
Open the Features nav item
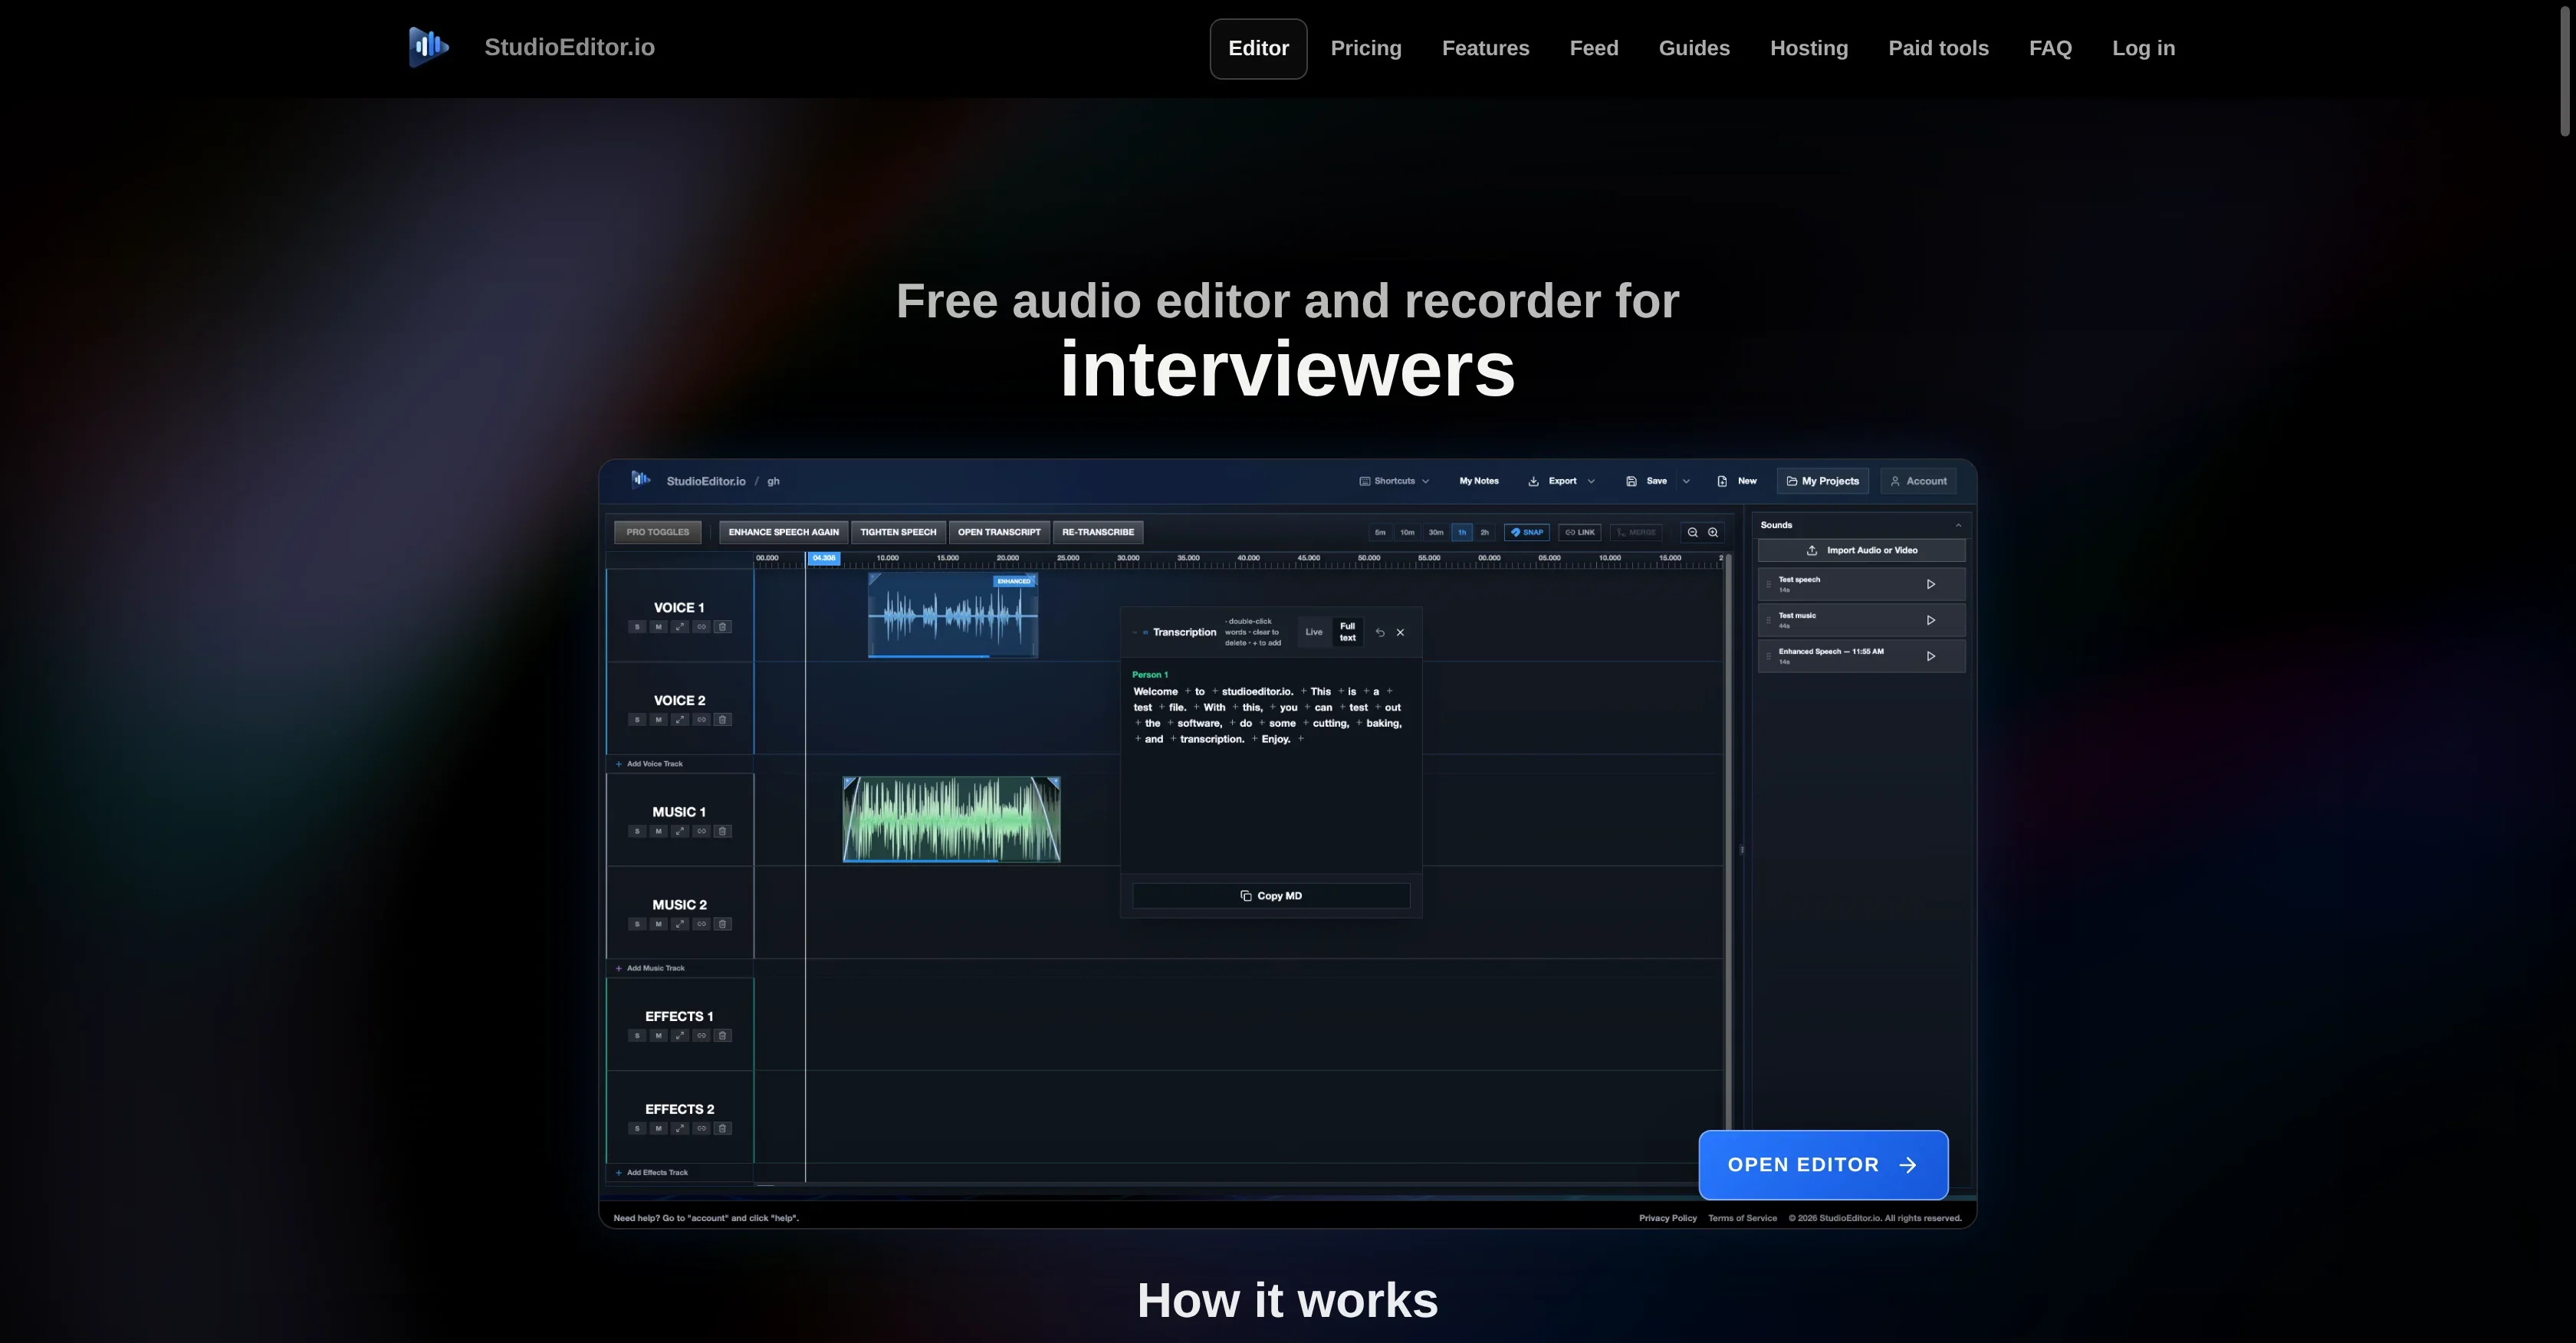(x=1485, y=48)
